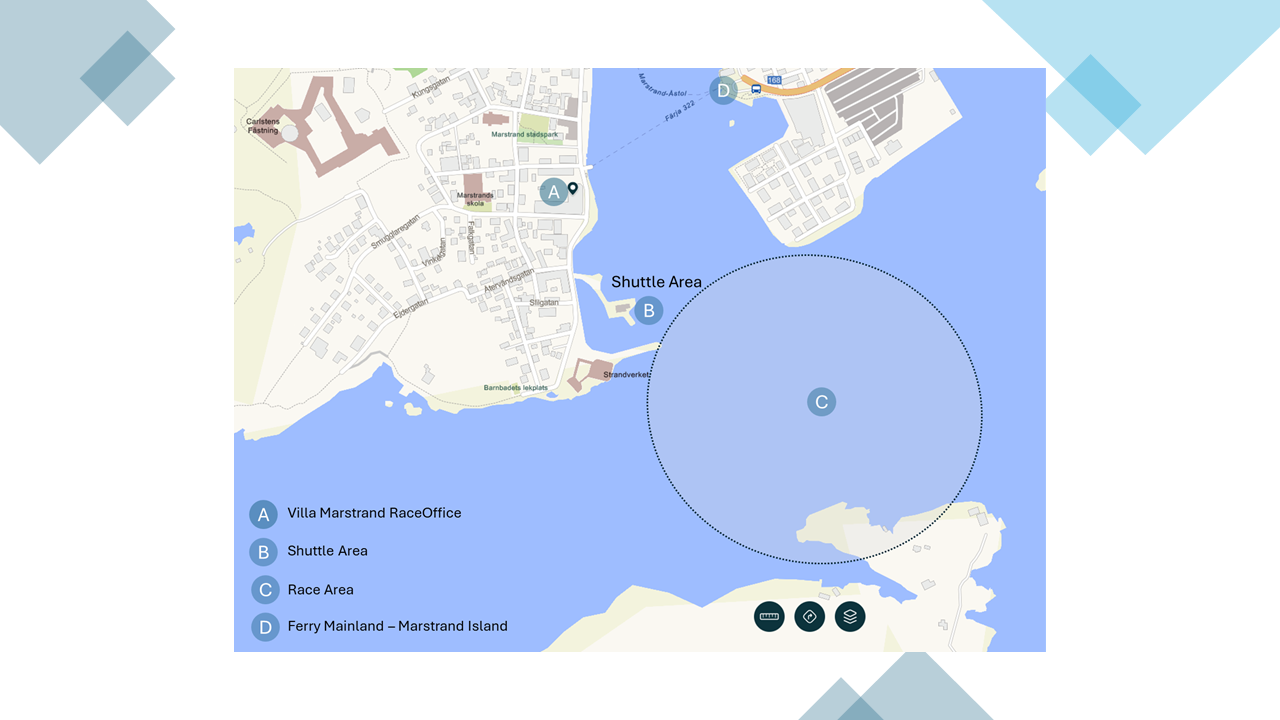The width and height of the screenshot is (1280, 720).
Task: Select marker A on the map
Action: pyautogui.click(x=553, y=192)
